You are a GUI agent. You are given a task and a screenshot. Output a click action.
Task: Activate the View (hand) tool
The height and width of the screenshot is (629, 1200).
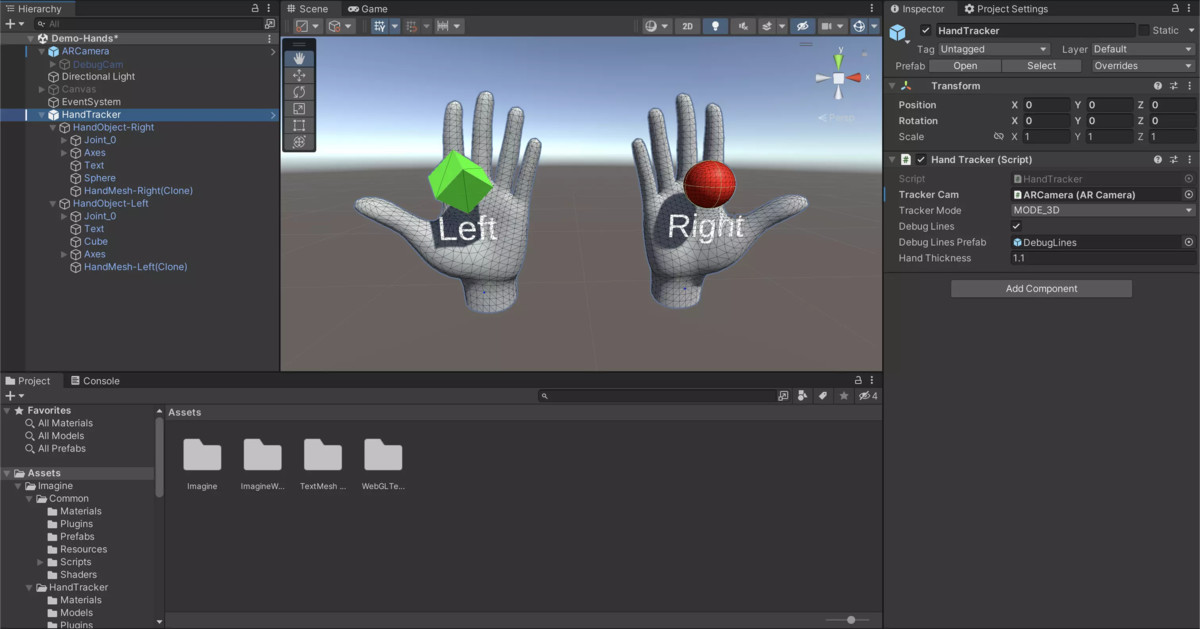300,58
